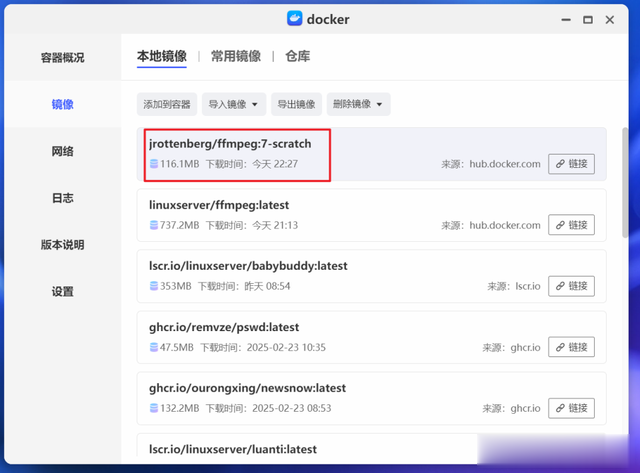Open the 链接 link for ourongxing/newsnow image

[571, 408]
